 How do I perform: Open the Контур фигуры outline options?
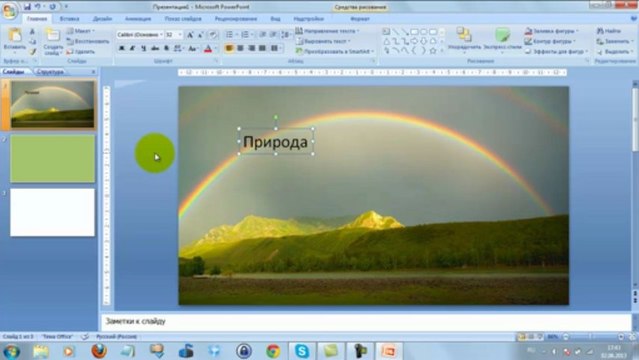550,41
